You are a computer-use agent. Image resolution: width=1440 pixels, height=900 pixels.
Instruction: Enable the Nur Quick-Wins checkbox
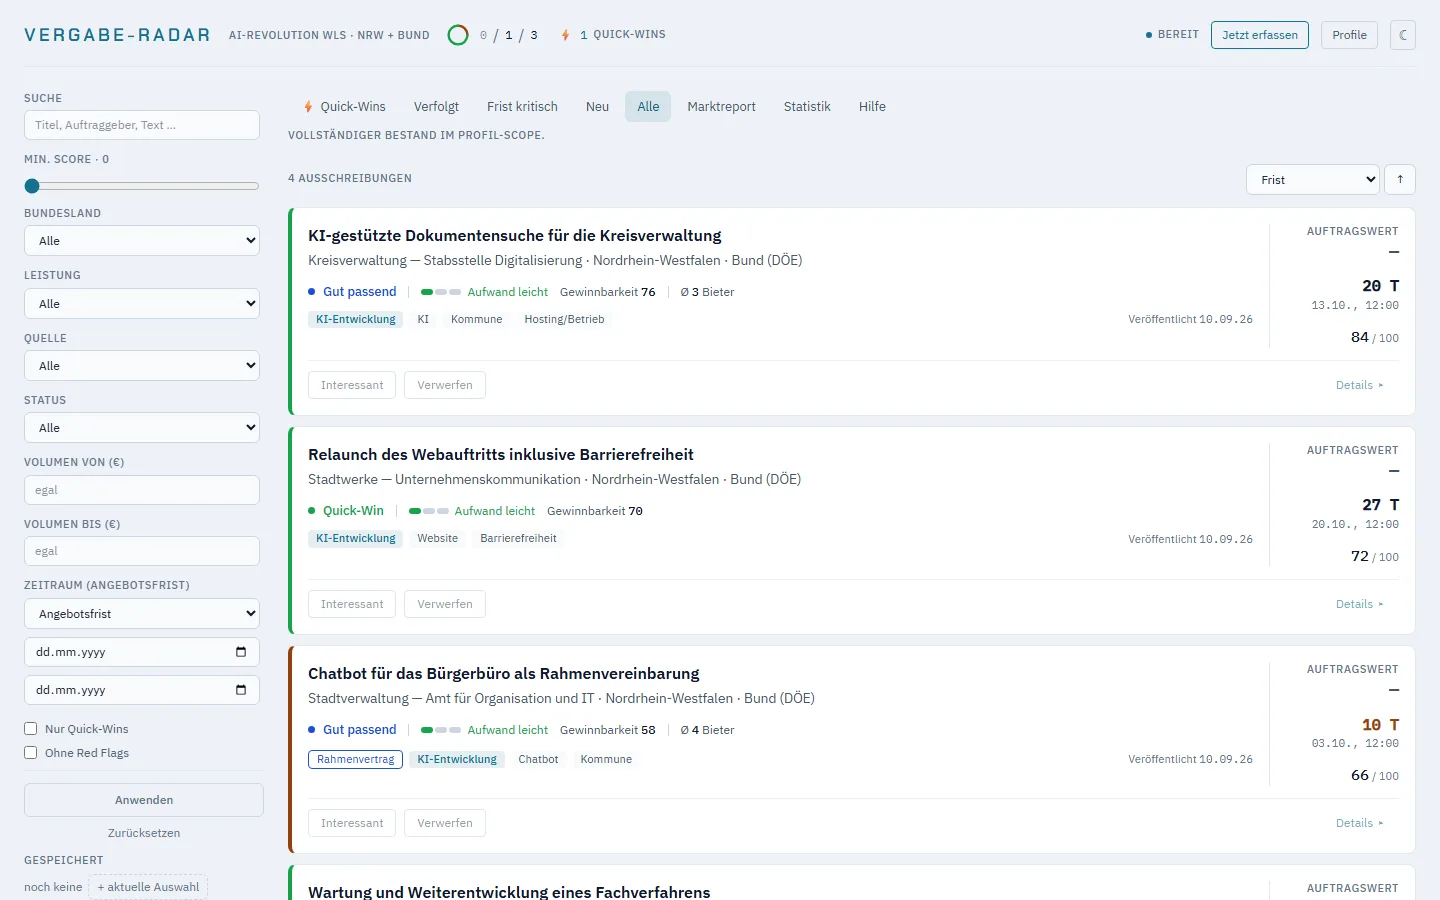coord(31,729)
